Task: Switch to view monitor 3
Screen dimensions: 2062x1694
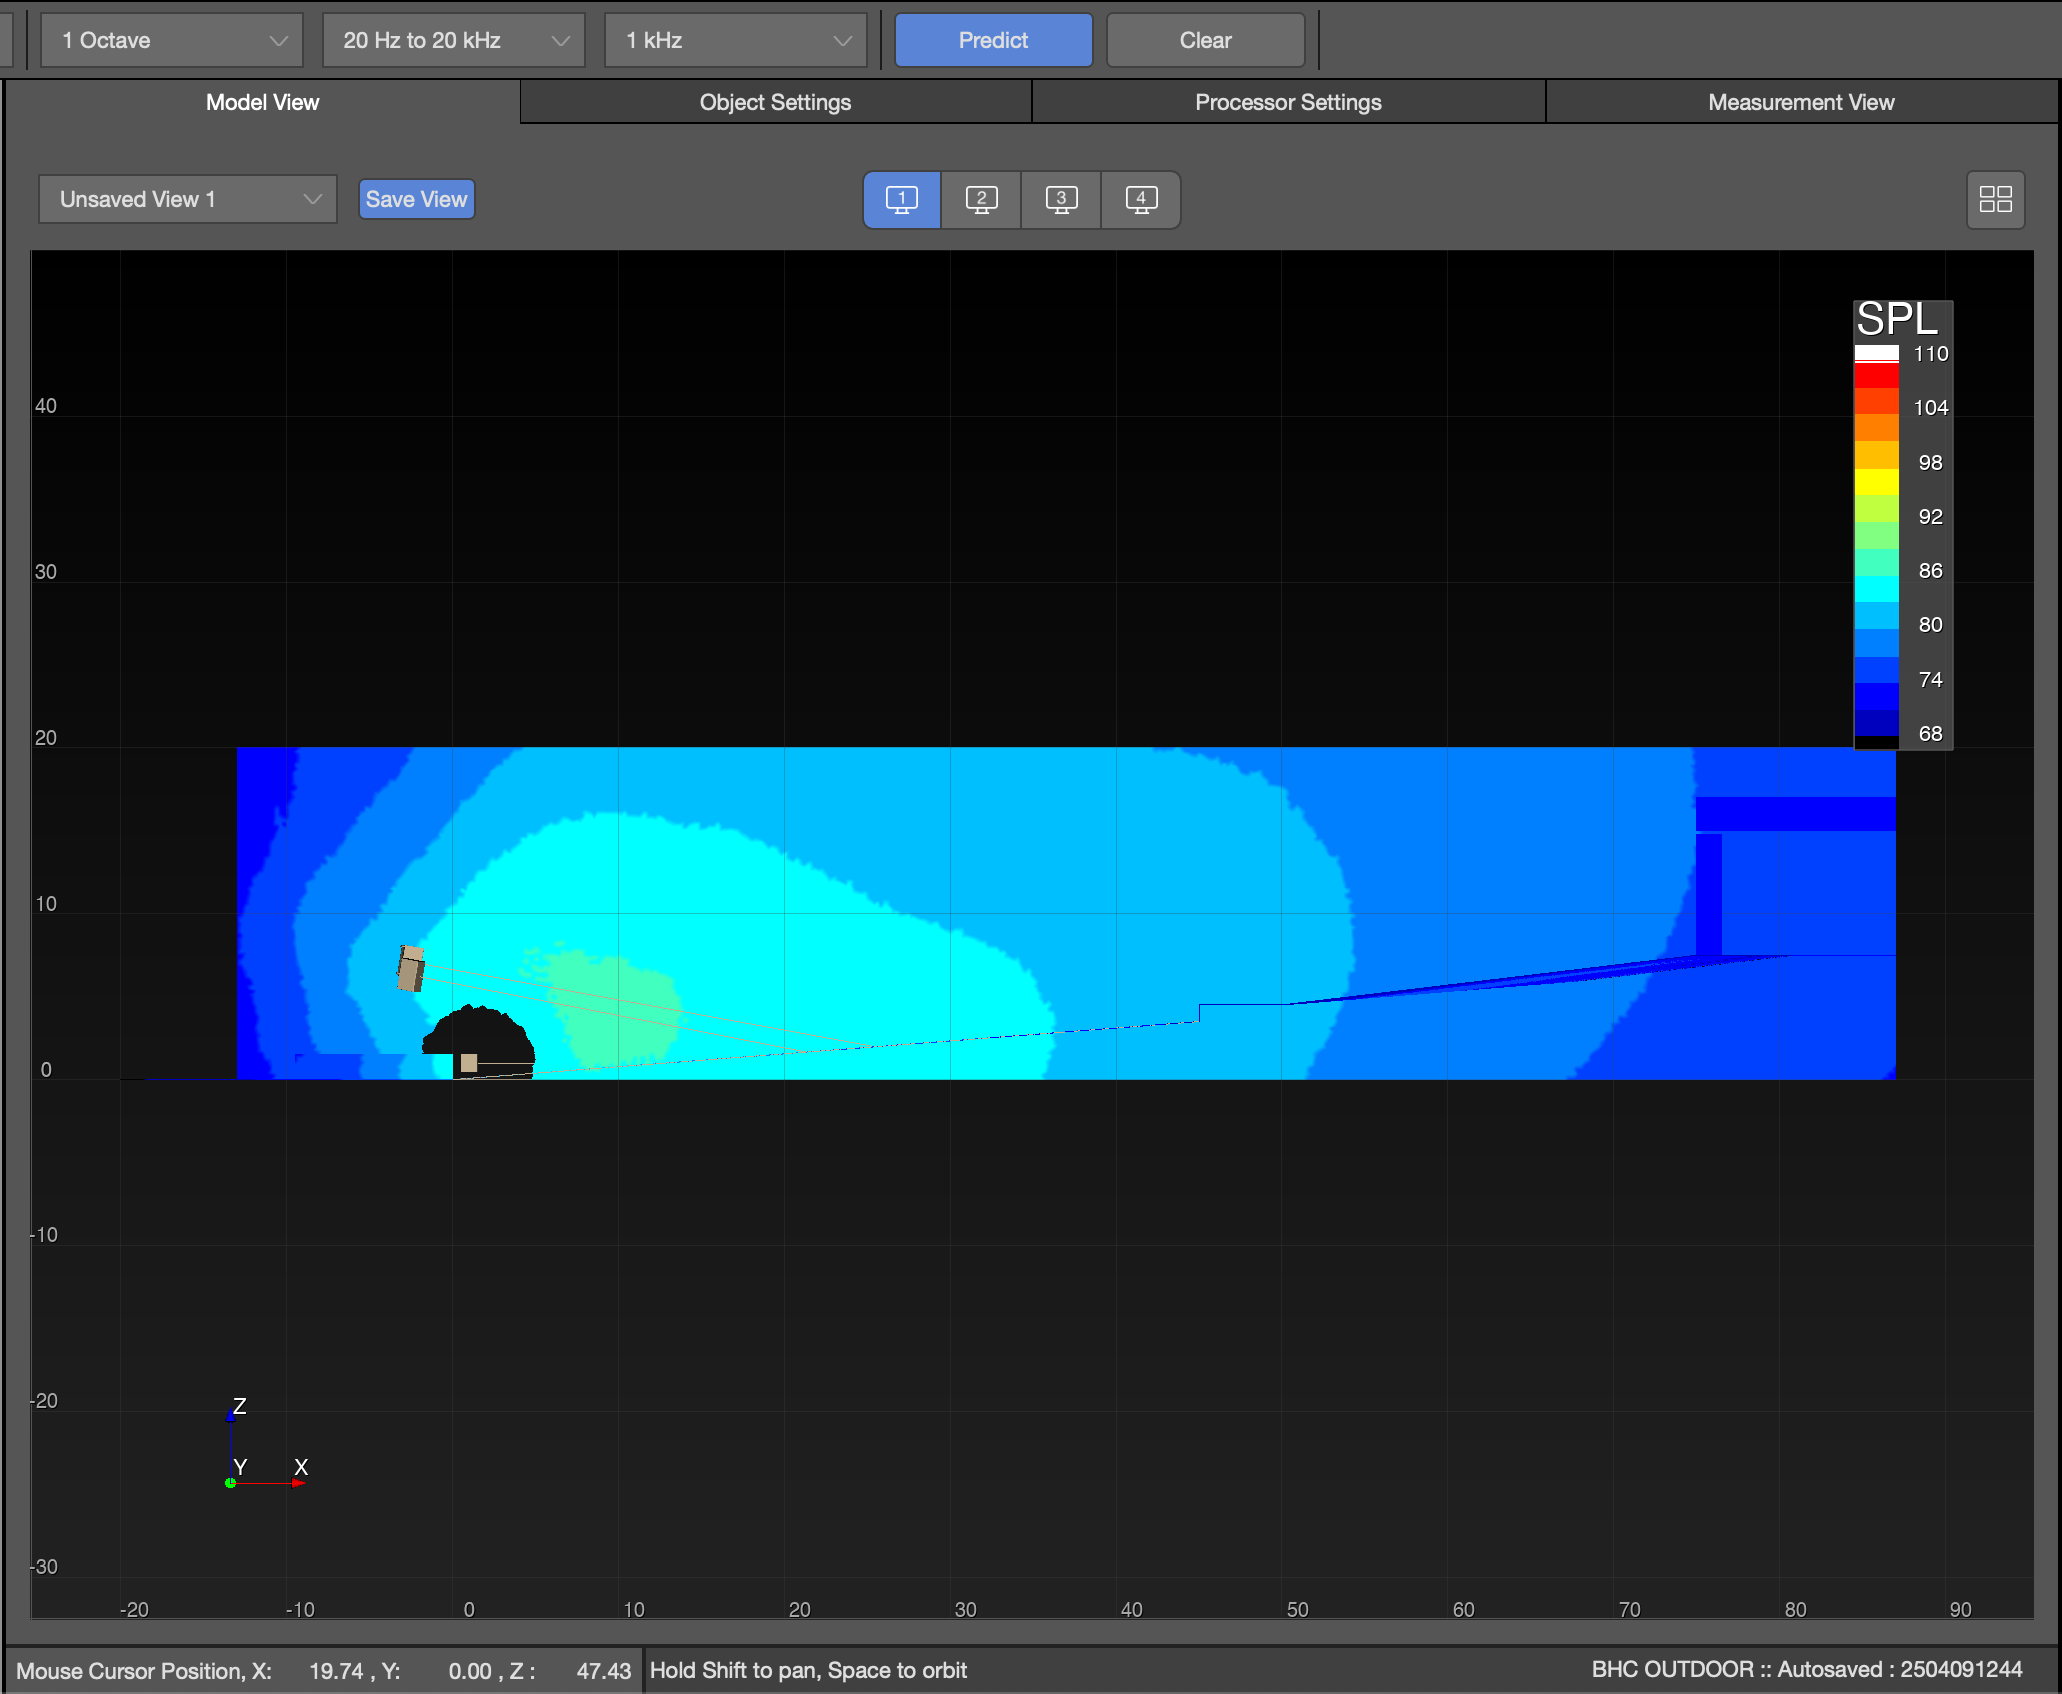Action: pyautogui.click(x=1061, y=199)
